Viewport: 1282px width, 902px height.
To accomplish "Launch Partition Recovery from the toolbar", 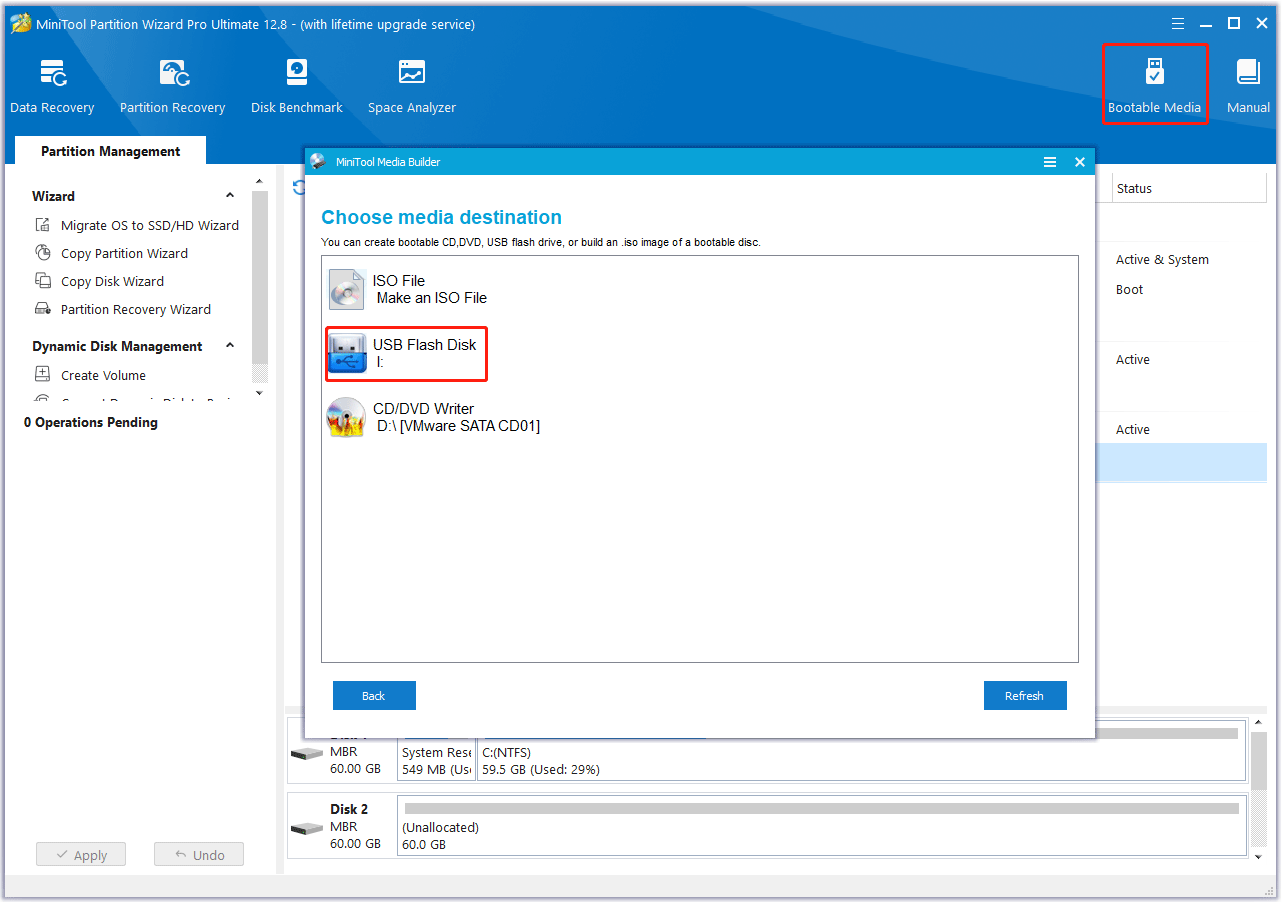I will point(172,84).
